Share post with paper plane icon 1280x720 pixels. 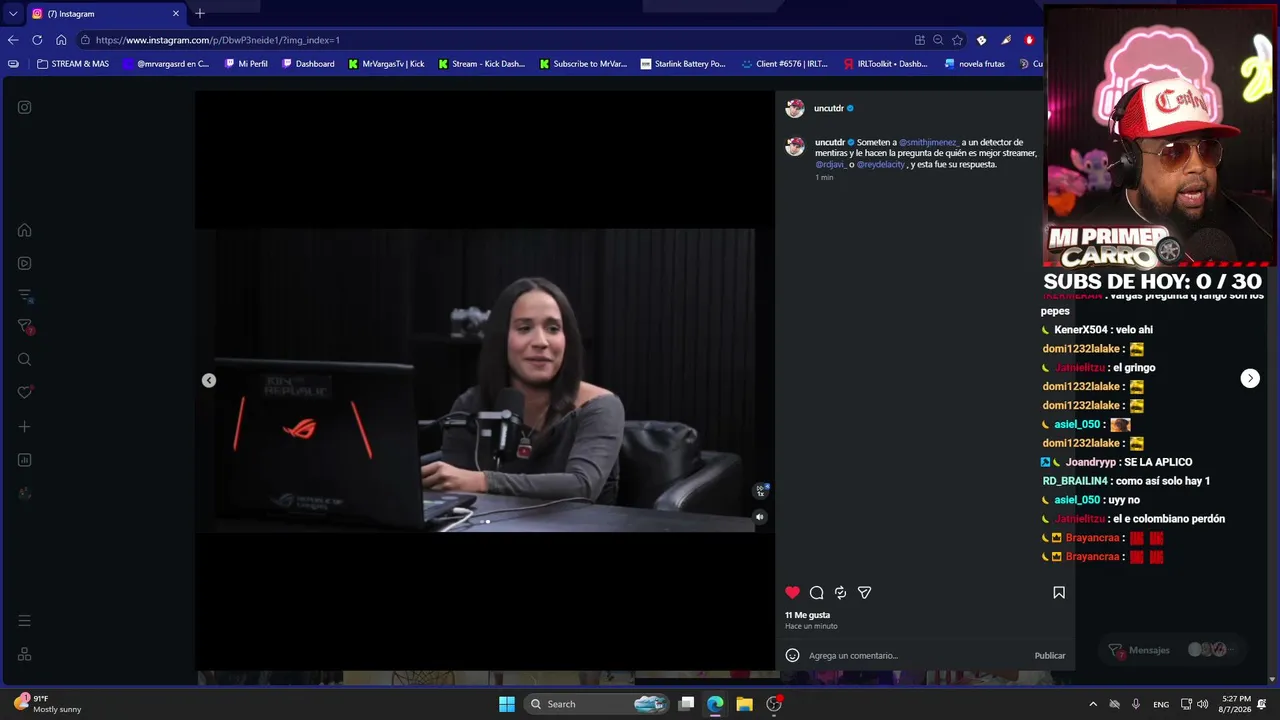tap(865, 592)
